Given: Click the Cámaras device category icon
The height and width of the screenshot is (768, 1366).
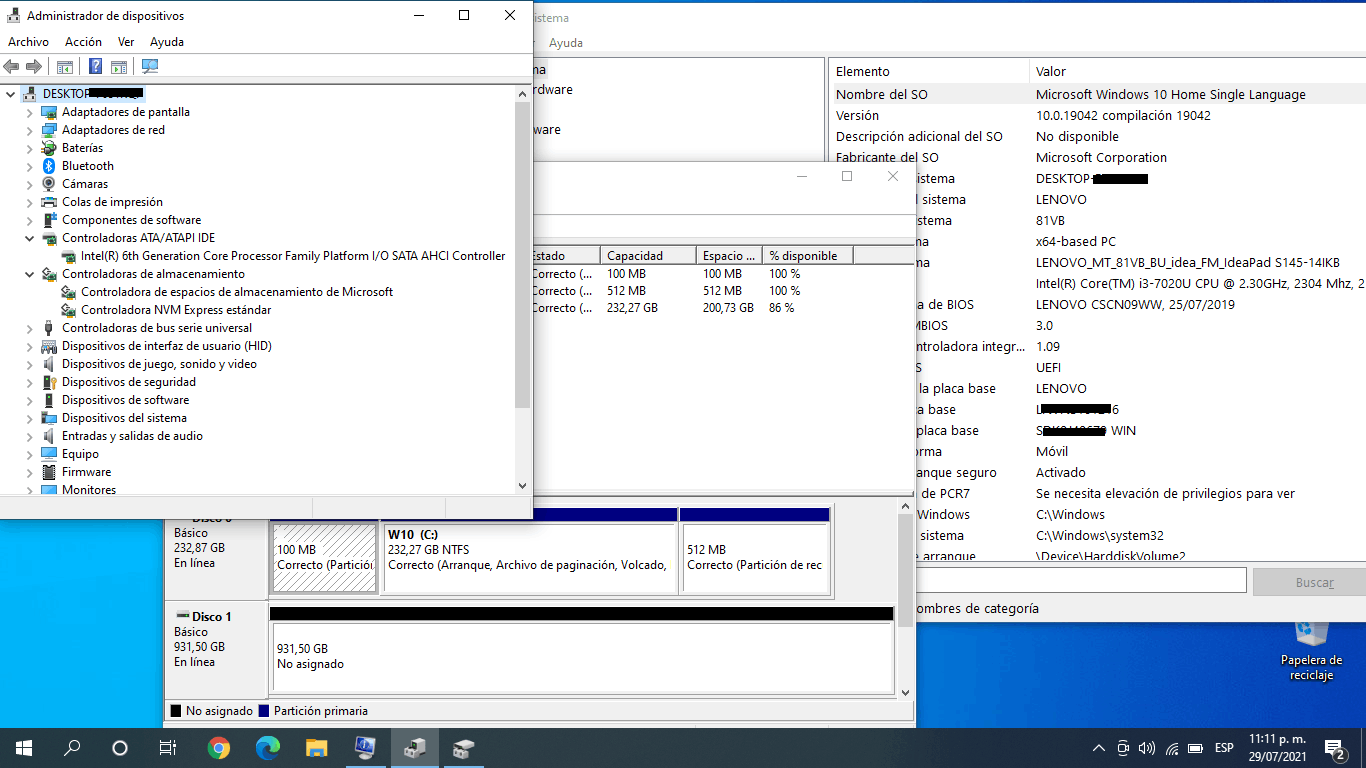Looking at the screenshot, I should point(49,184).
